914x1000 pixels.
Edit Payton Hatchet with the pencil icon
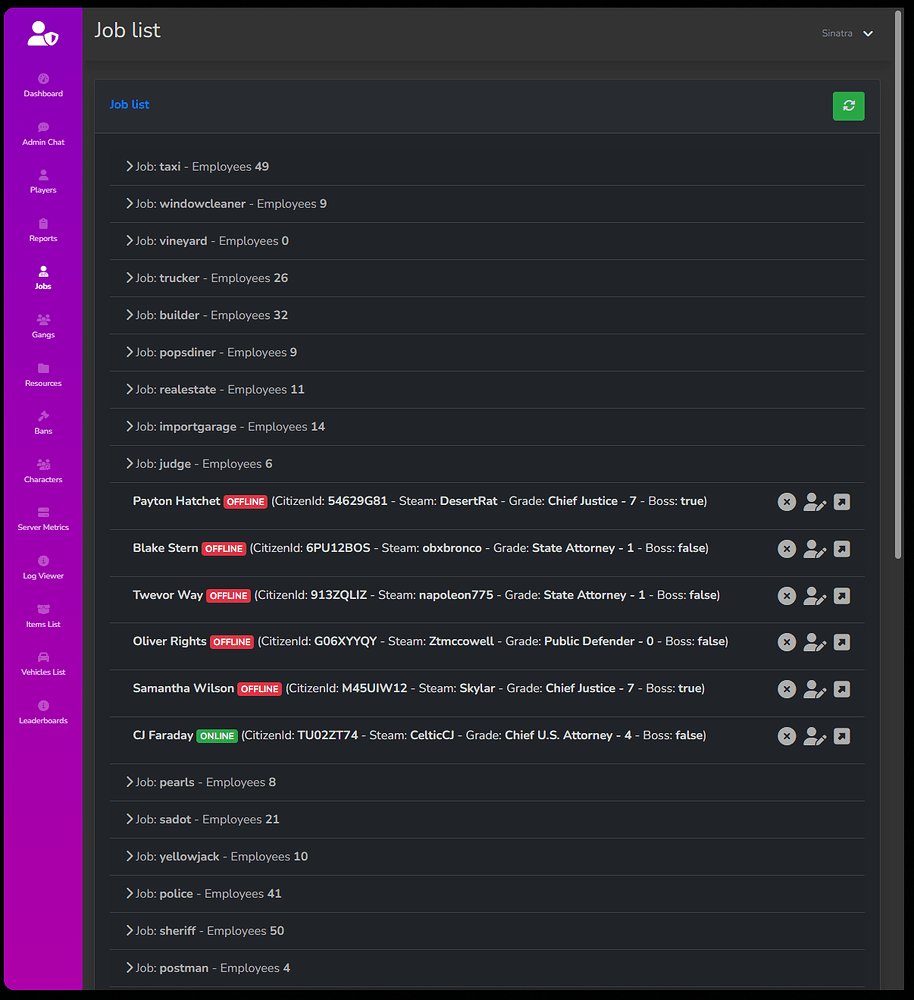tap(814, 502)
